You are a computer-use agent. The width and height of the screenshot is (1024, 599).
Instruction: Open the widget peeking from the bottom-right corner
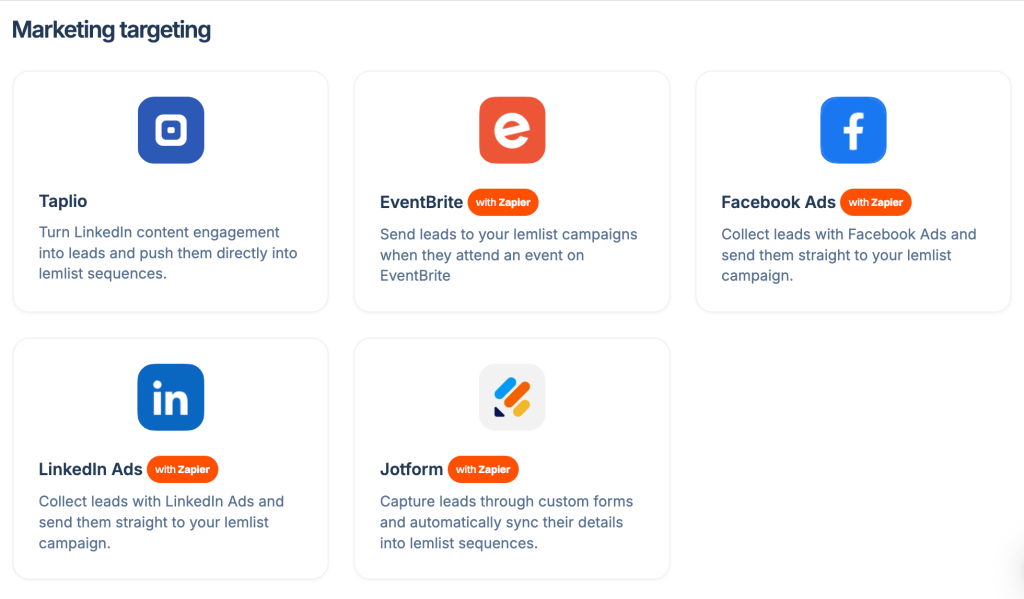tap(1015, 590)
